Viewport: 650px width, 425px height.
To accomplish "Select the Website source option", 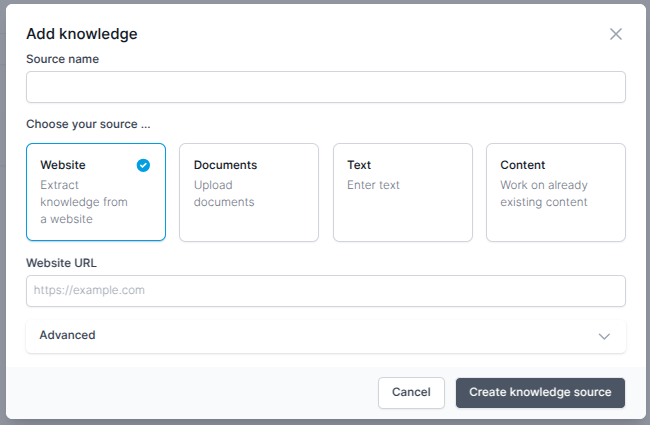I will (x=96, y=192).
